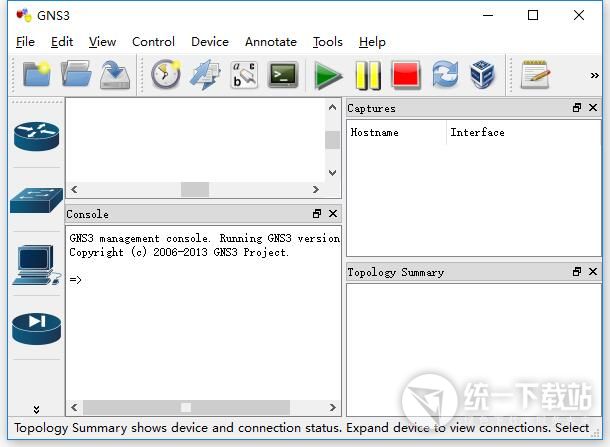This screenshot has width=610, height=447.
Task: Click 'Copyright (c) 2006-2013 GNS3 Project' text
Action: (179, 252)
